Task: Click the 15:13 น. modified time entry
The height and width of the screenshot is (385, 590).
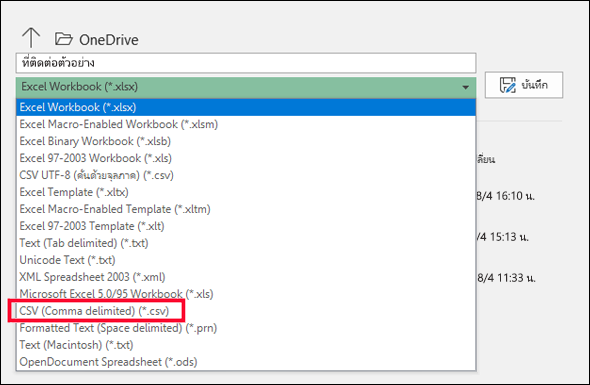Action: coord(503,237)
